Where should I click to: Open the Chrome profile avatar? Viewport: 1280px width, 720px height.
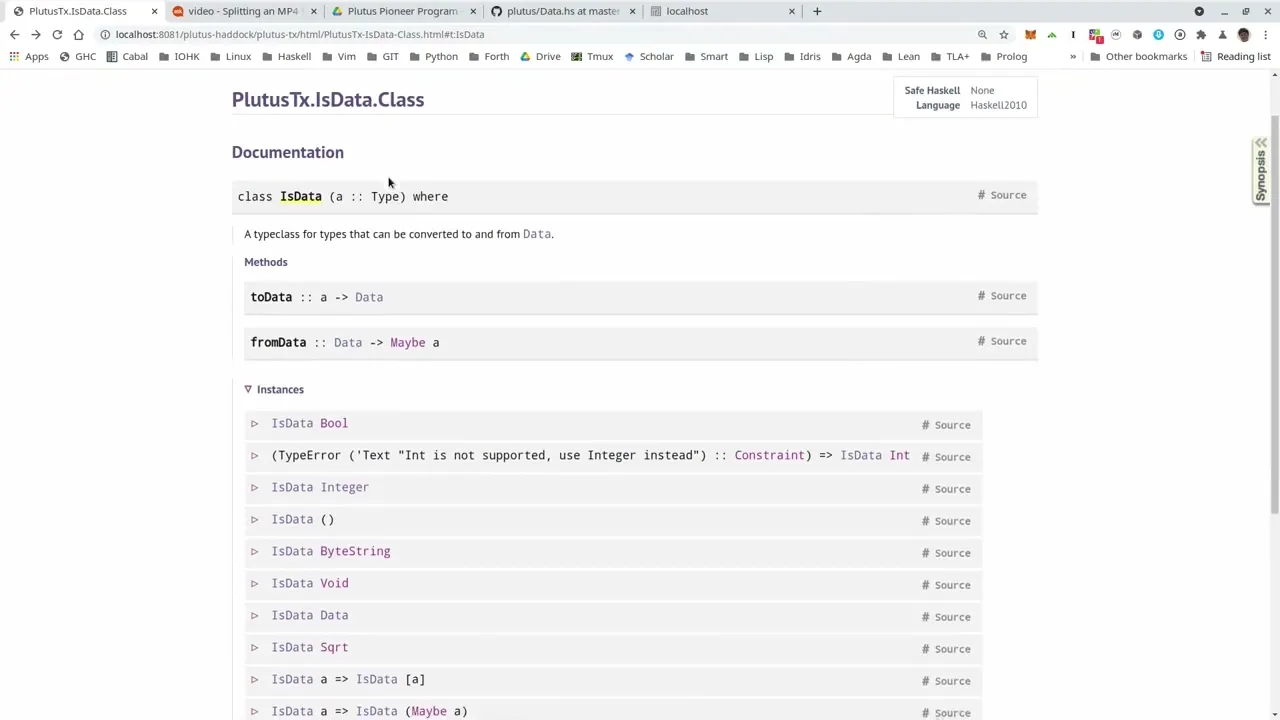(1245, 34)
